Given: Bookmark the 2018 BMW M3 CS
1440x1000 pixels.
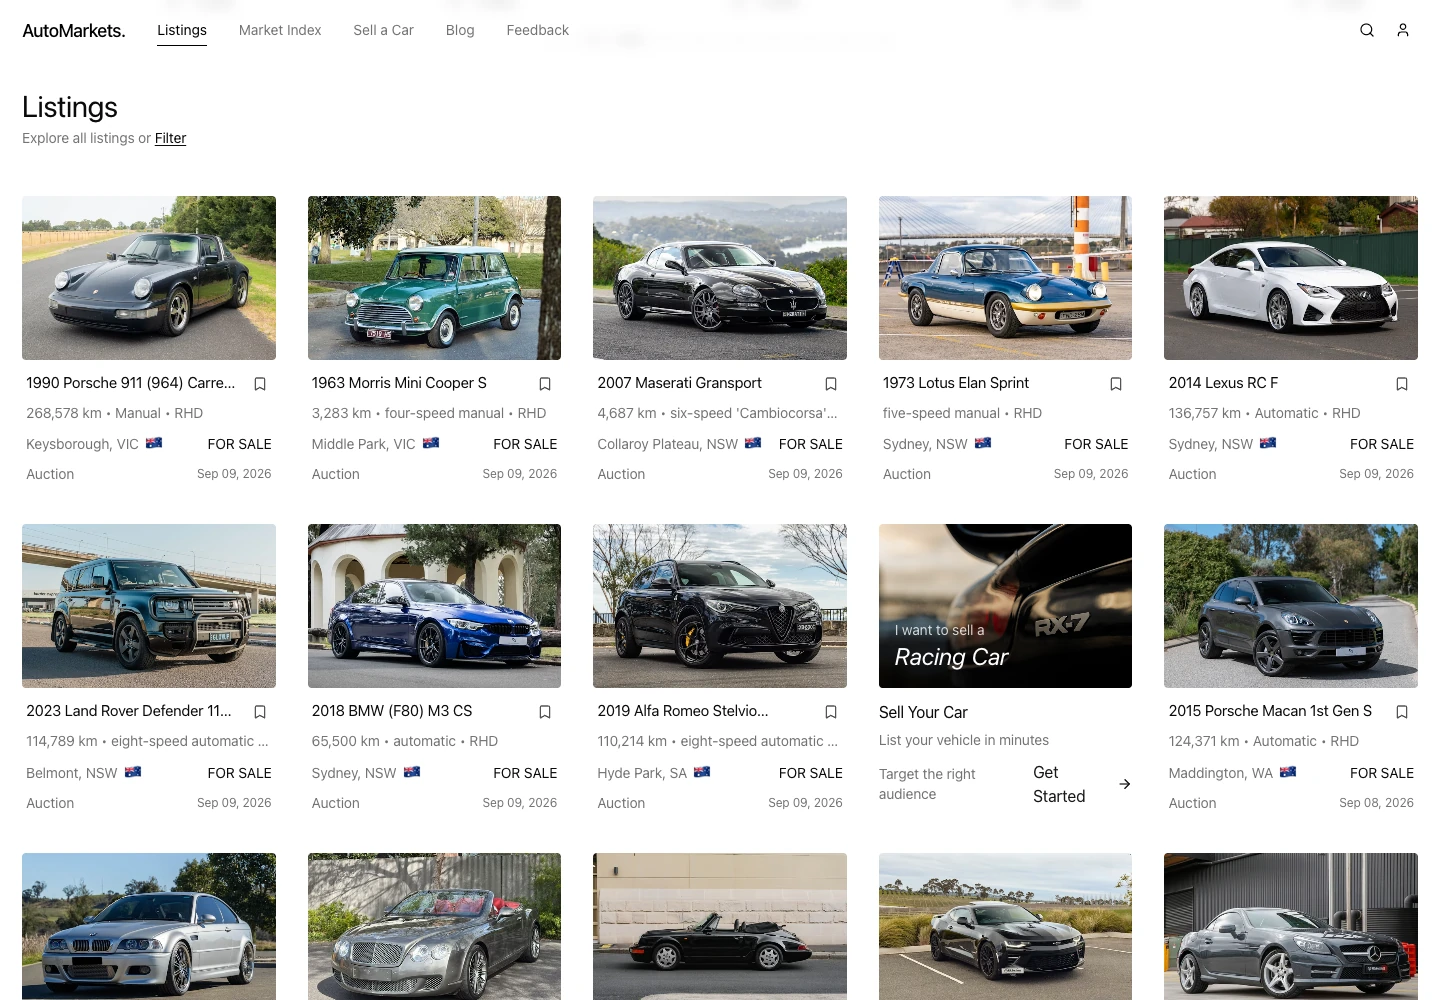Looking at the screenshot, I should tap(545, 712).
